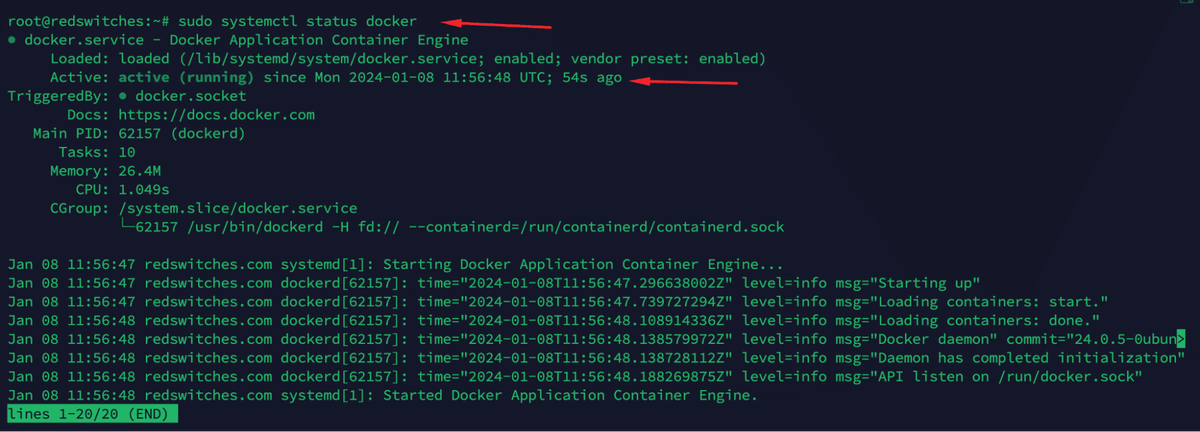Click the CGroup path '/system.slice/docker.service'
The height and width of the screenshot is (432, 1200).
(x=237, y=208)
